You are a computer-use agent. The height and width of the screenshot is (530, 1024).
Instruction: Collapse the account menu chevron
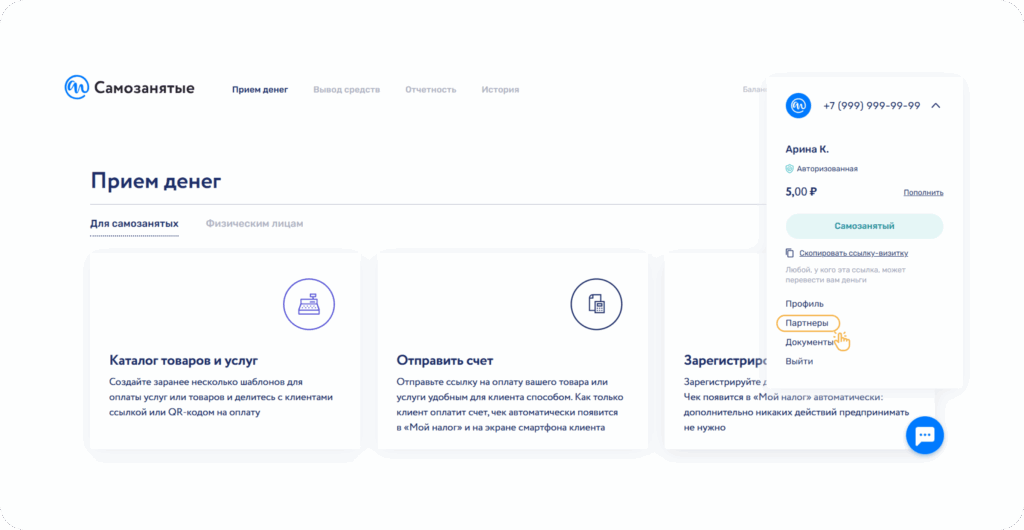(x=935, y=105)
